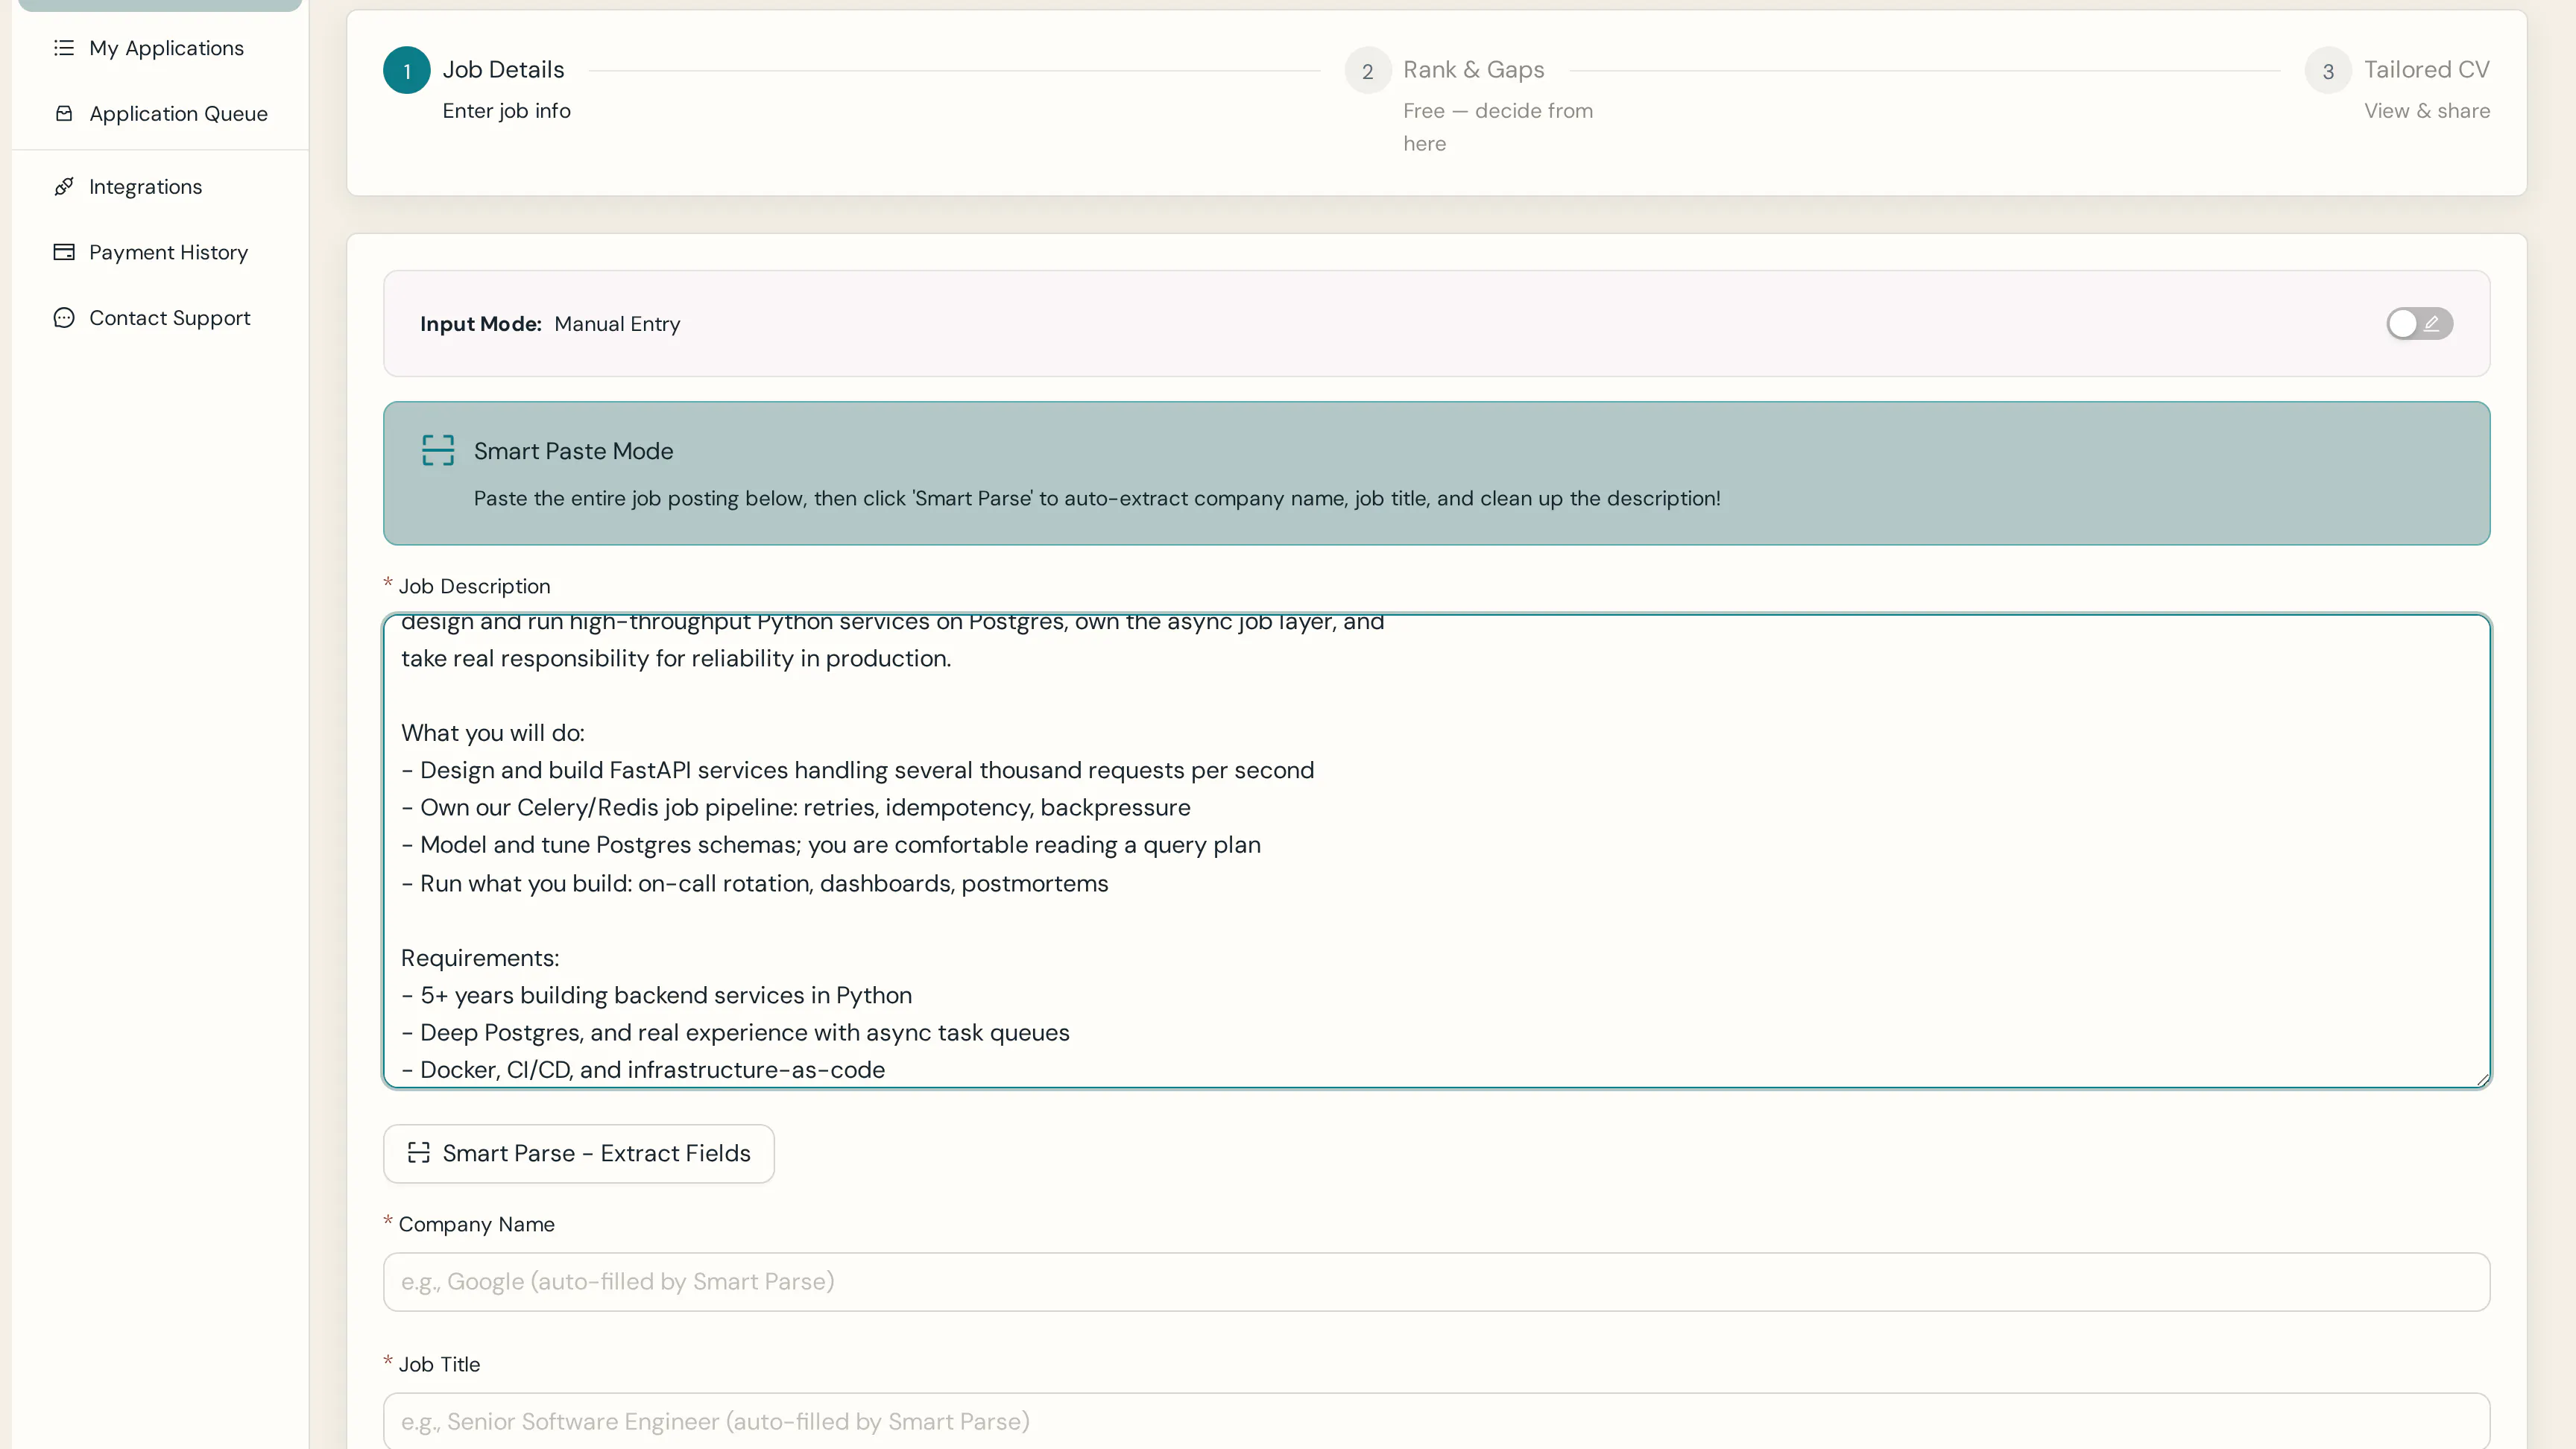Image resolution: width=2576 pixels, height=1449 pixels.
Task: Open Application Queue in the sidebar
Action: click(x=160, y=114)
